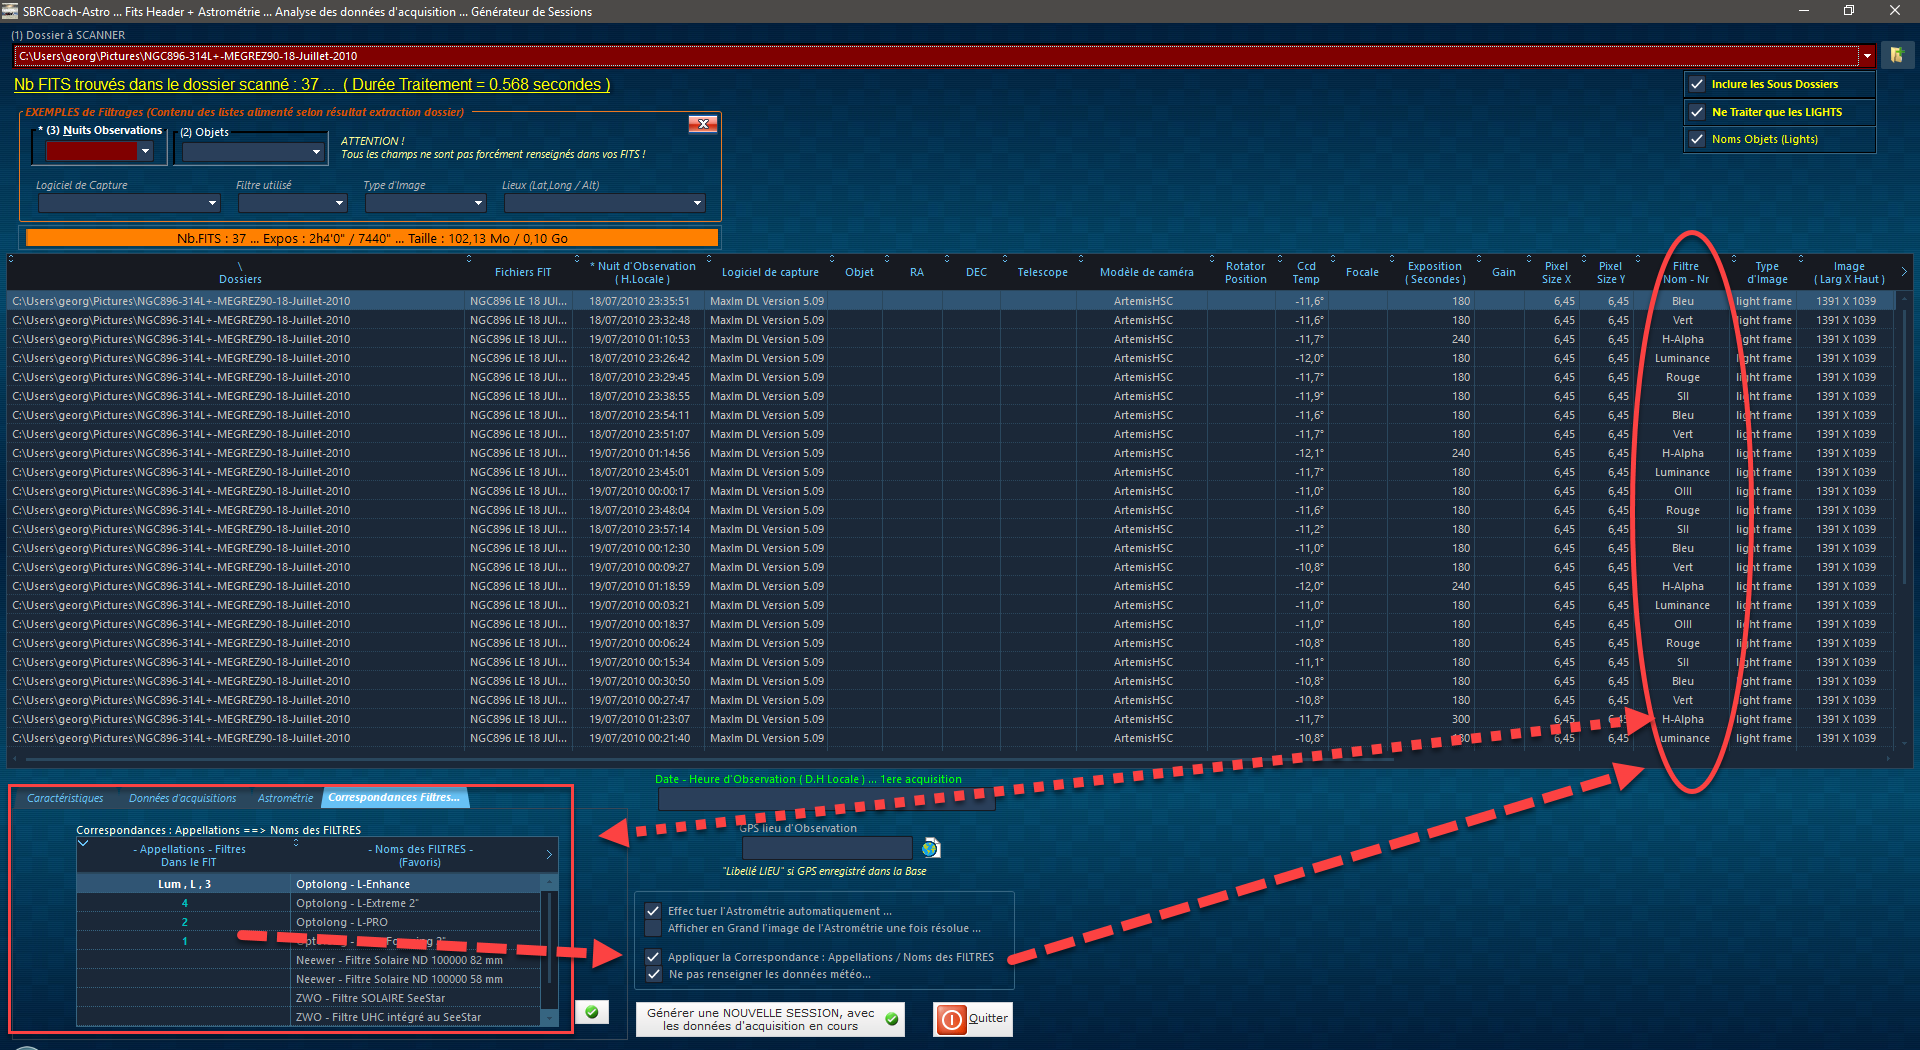Toggle Noms Objets (Lights) checkbox

[1697, 139]
